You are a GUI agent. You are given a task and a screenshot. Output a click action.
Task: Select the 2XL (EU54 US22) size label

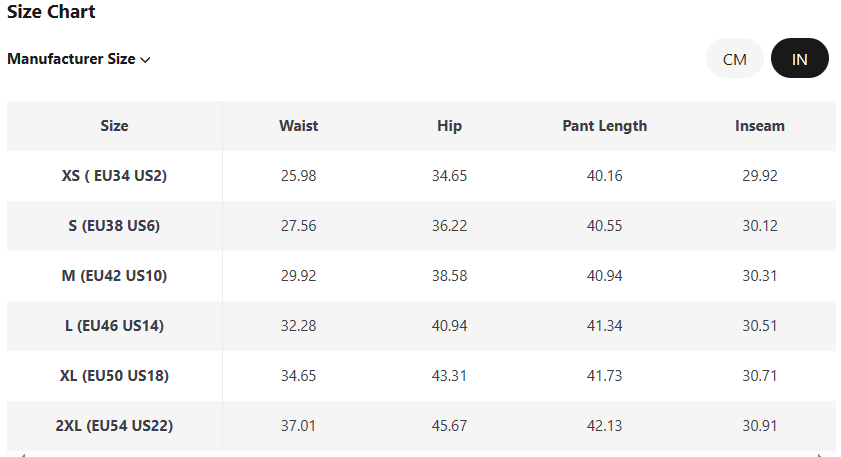click(x=114, y=426)
